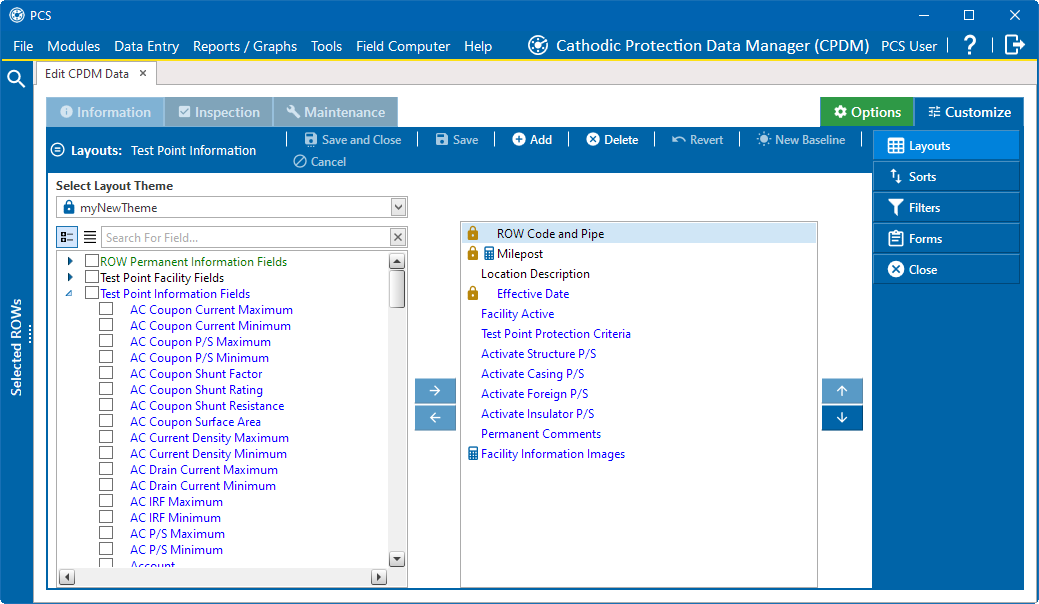Open the Field Computer menu
This screenshot has width=1039, height=604.
(403, 46)
